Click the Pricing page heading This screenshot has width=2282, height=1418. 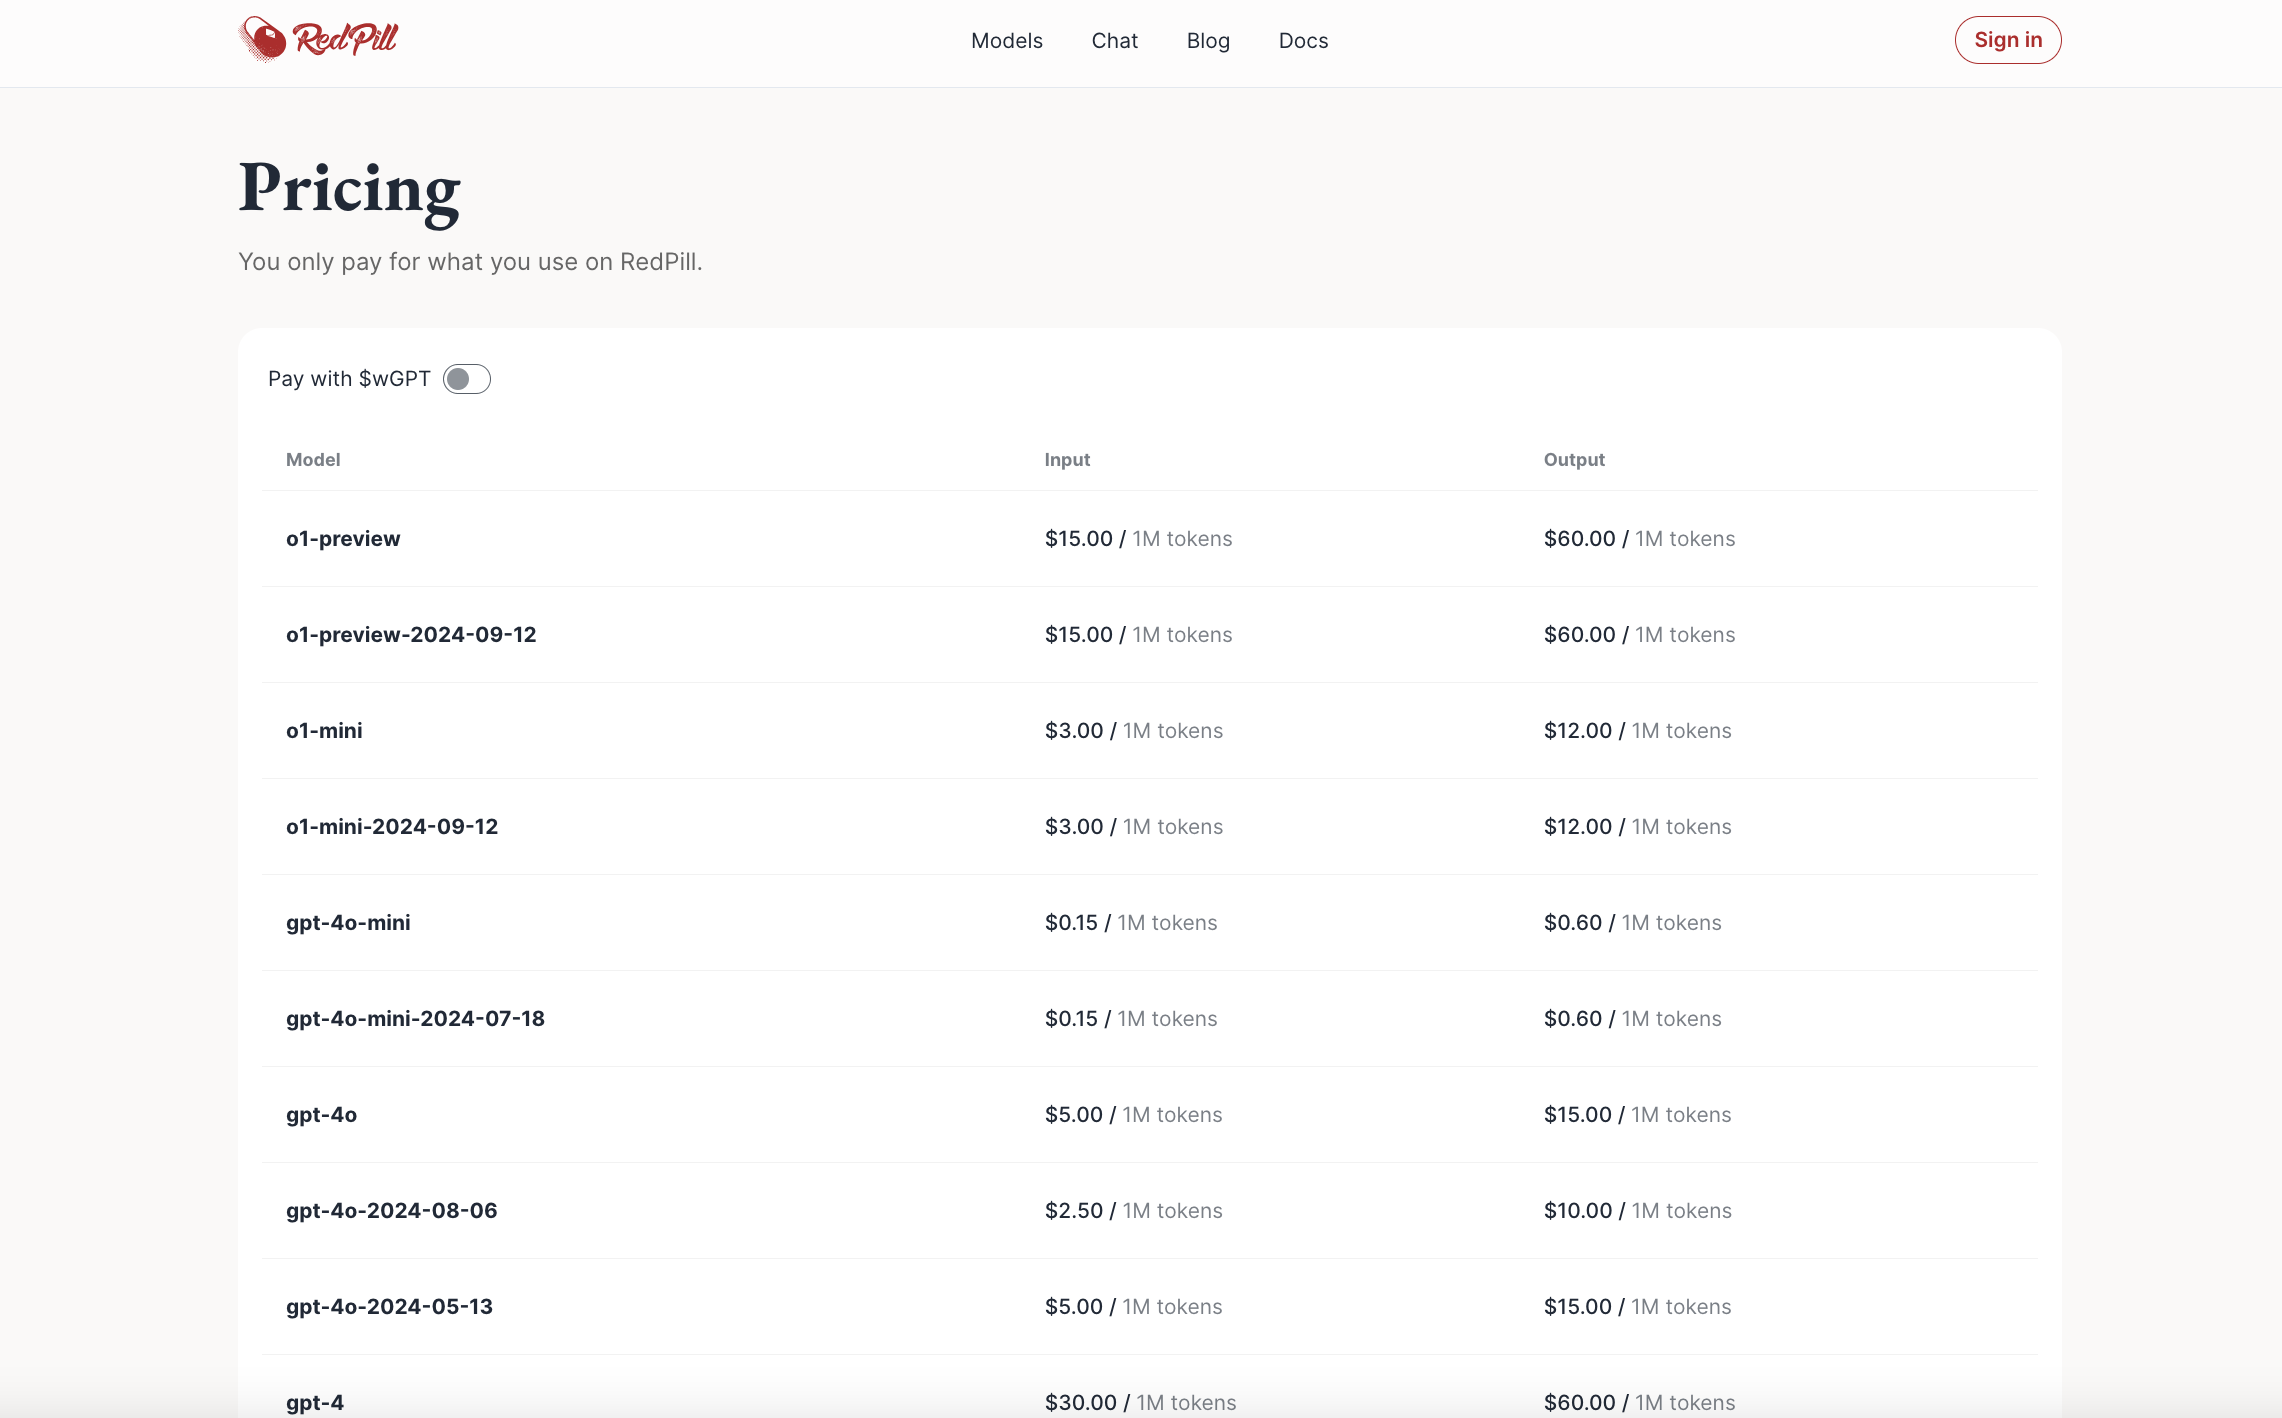coord(349,191)
